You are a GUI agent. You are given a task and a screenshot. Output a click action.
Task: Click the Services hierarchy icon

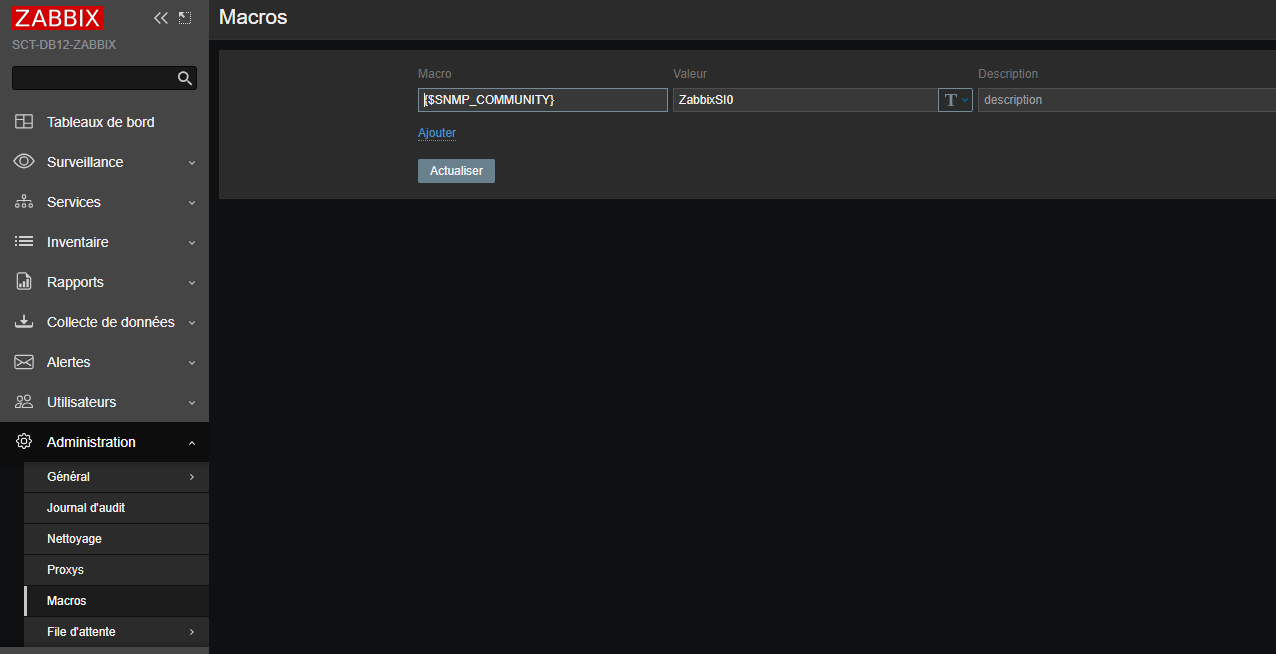pos(24,202)
